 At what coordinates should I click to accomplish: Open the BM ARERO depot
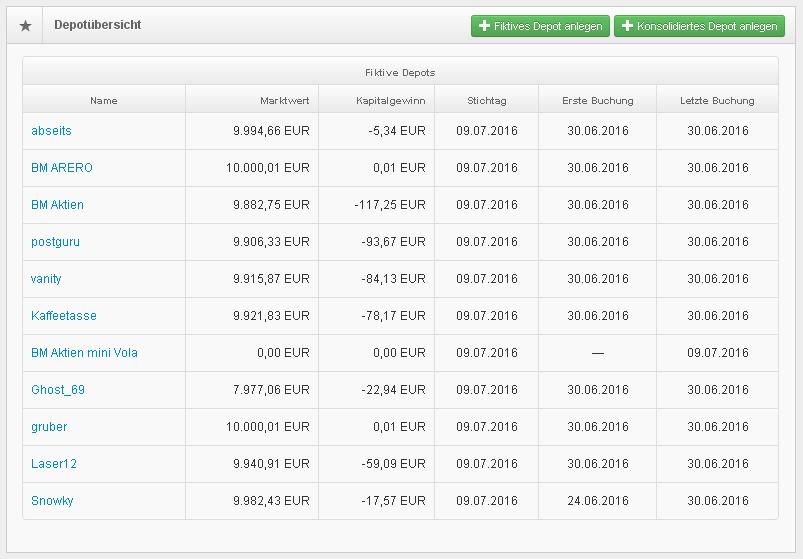tap(62, 168)
